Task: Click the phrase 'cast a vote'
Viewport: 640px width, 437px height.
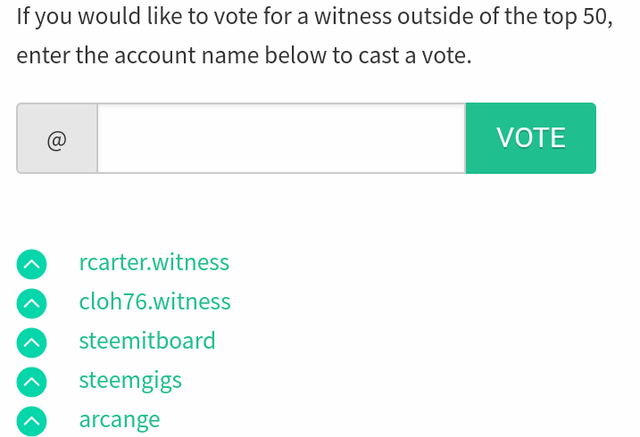Action: point(415,55)
